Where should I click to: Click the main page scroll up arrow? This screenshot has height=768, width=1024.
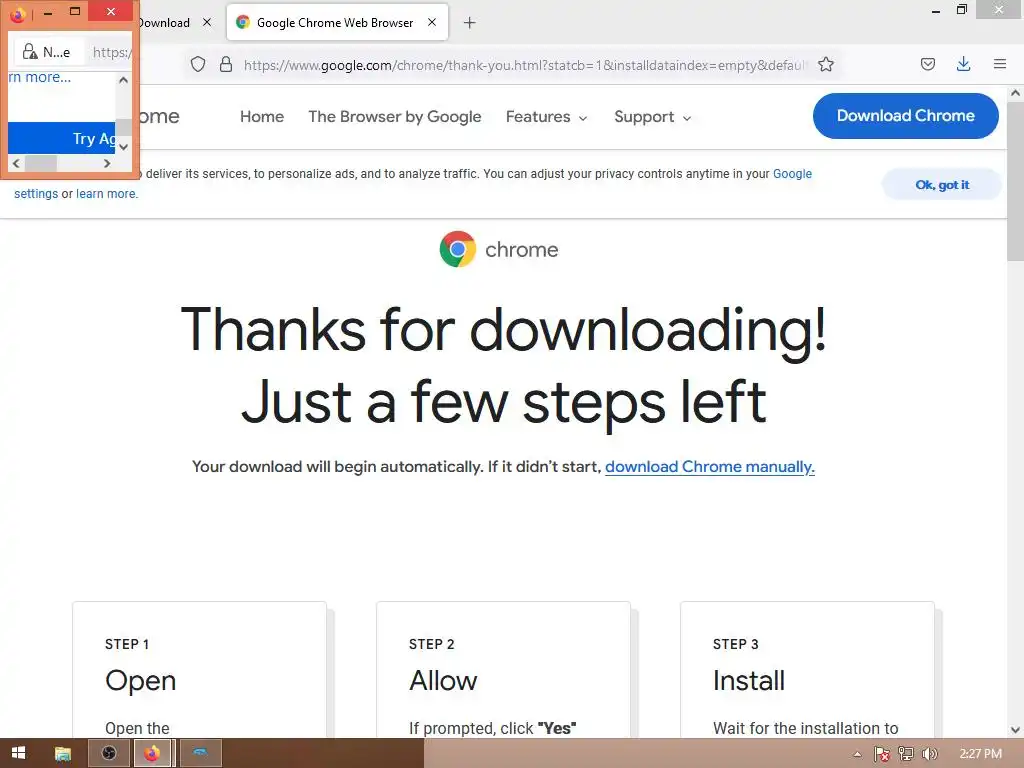(x=1015, y=93)
